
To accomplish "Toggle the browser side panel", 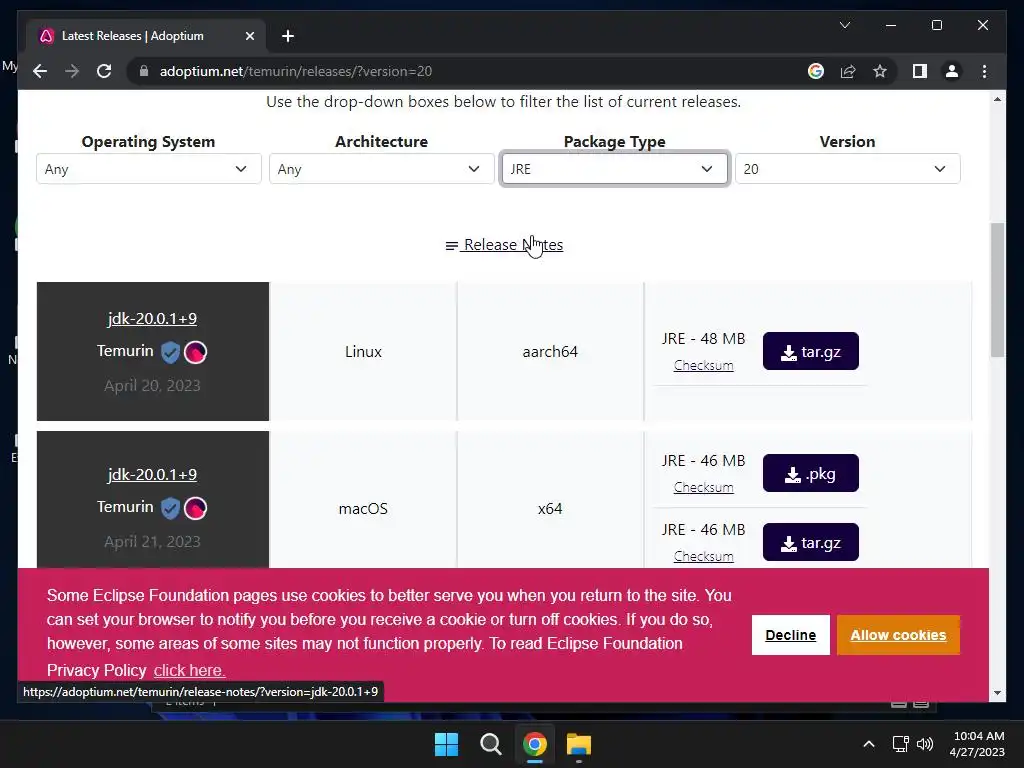I will 920,71.
